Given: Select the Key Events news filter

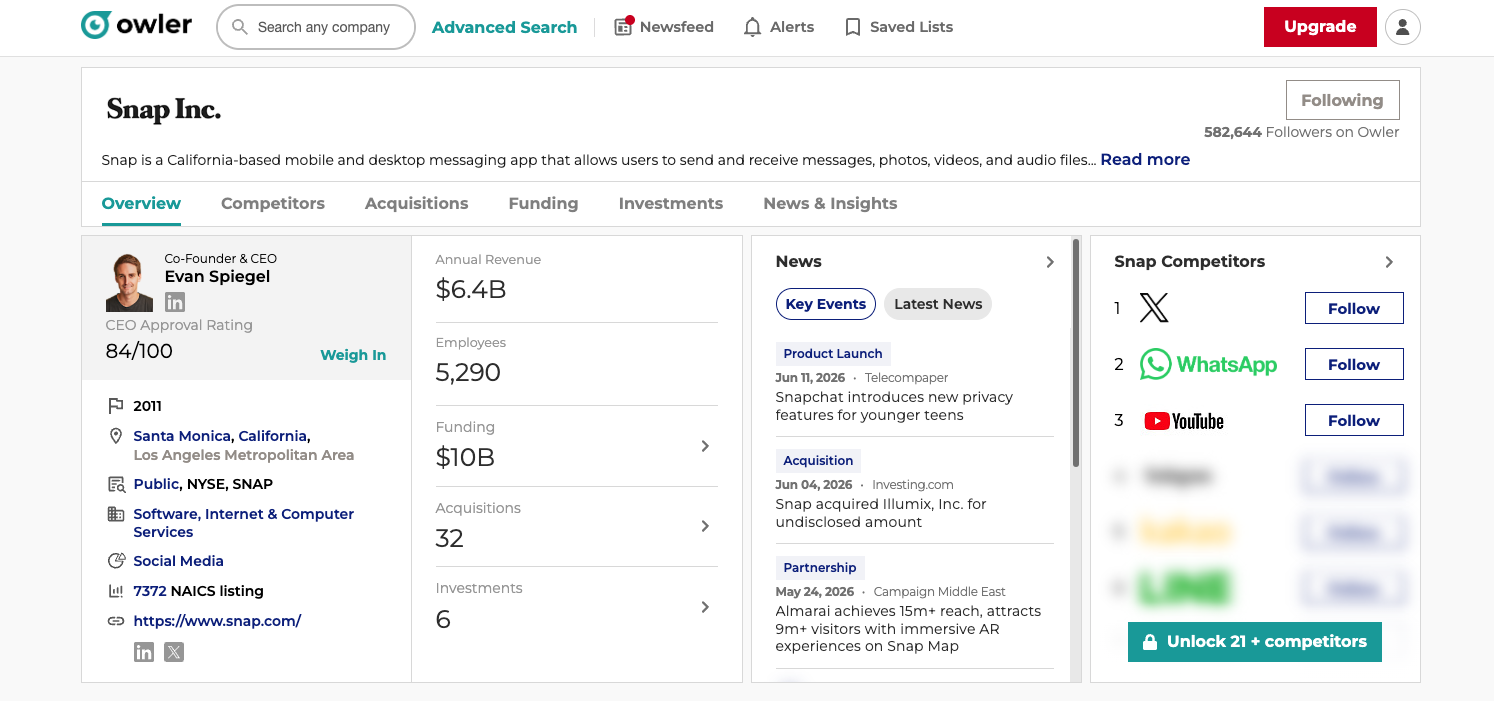Looking at the screenshot, I should [826, 304].
